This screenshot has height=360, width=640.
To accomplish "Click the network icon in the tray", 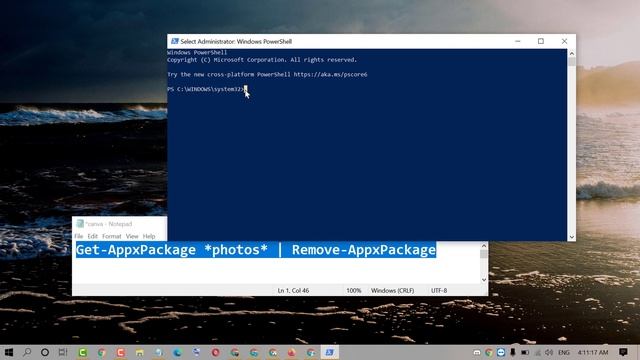I will click(538, 352).
